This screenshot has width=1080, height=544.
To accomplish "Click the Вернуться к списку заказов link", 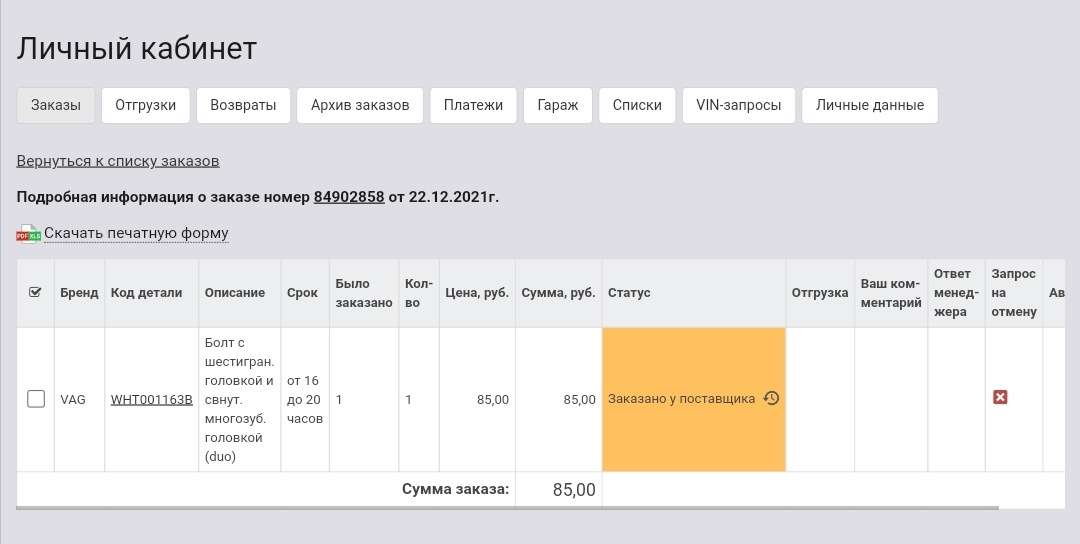I will coord(118,161).
